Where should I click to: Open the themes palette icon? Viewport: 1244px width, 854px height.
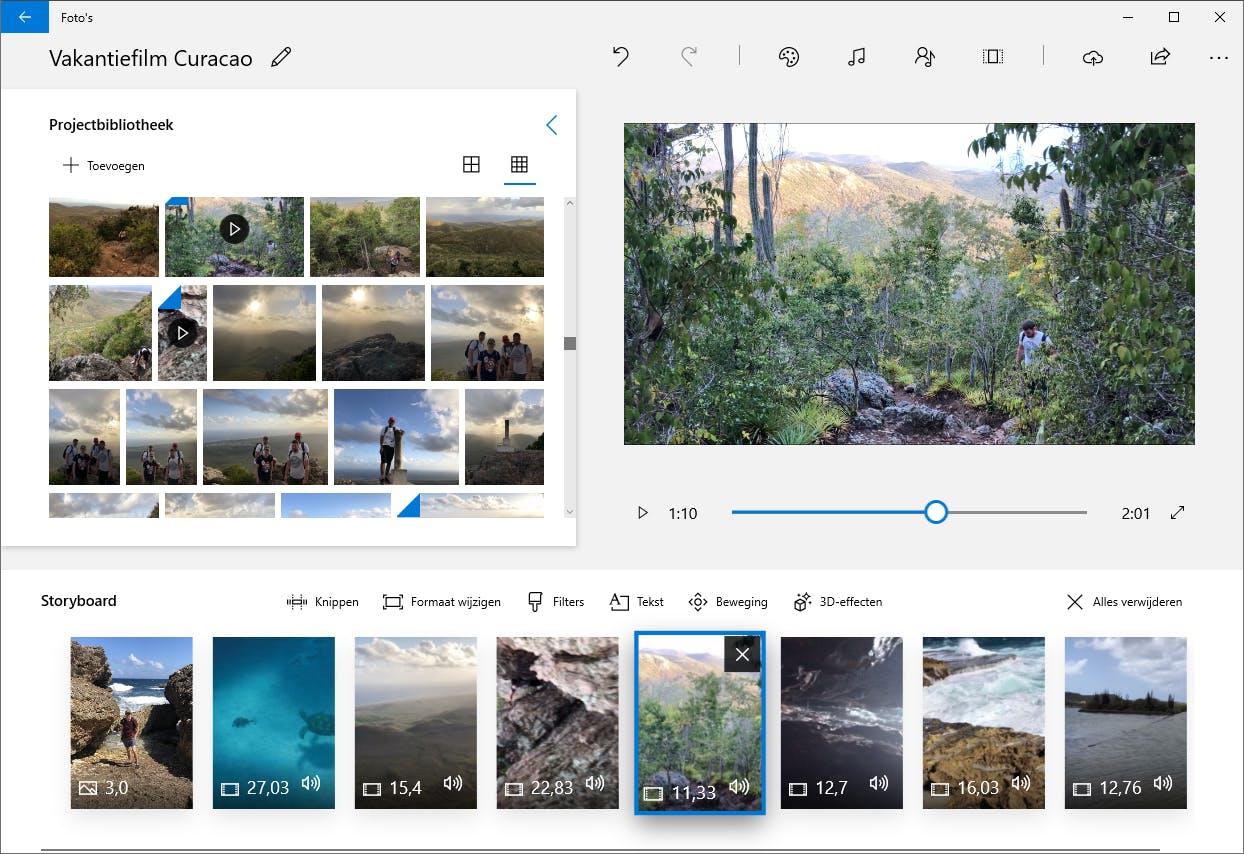(x=789, y=57)
